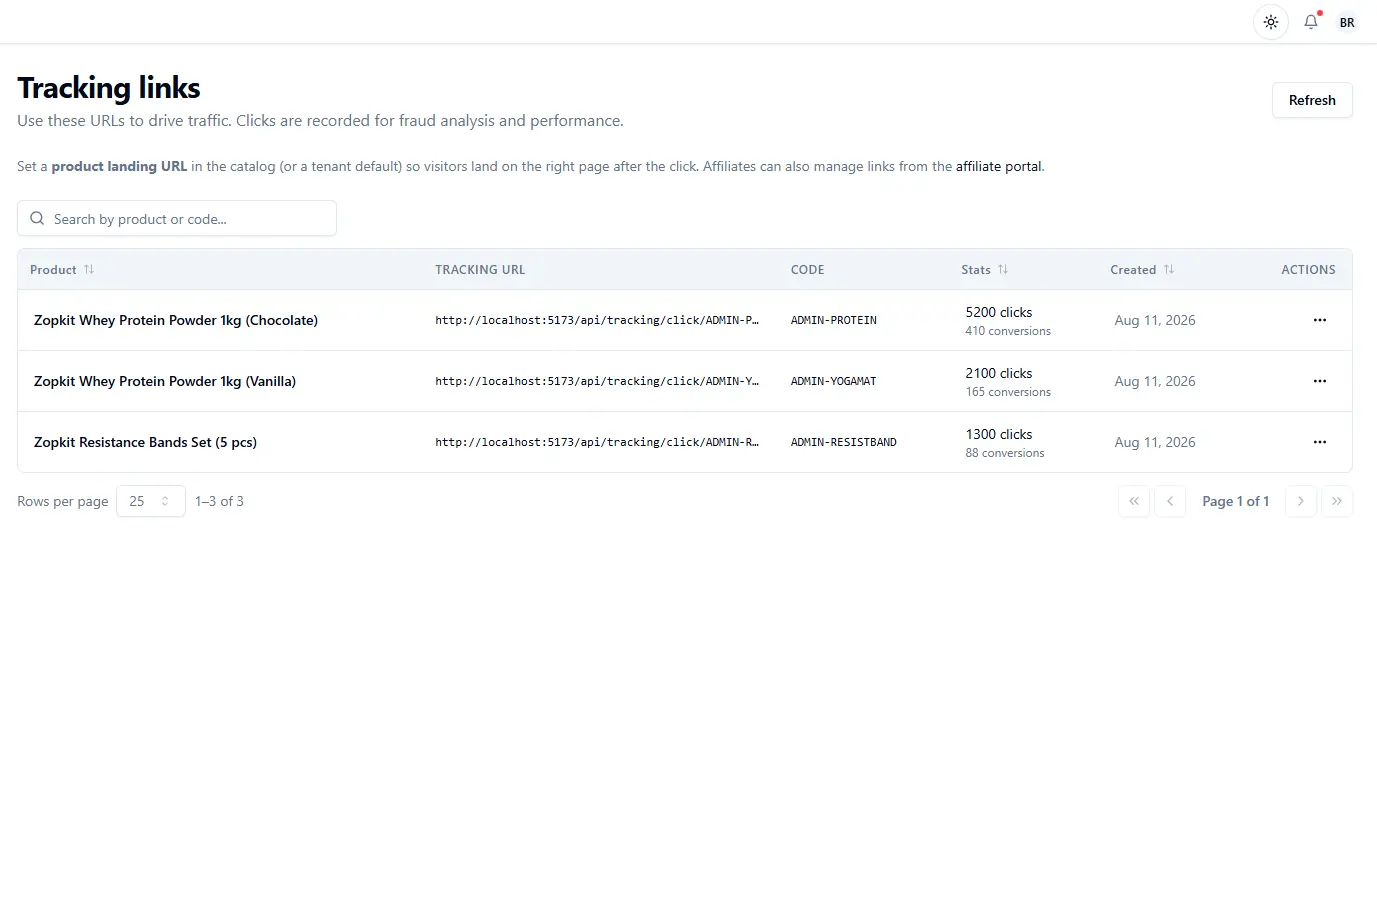Go to first page

(1134, 501)
